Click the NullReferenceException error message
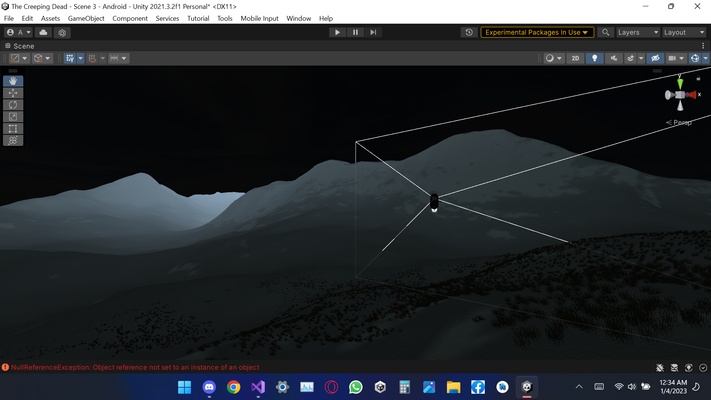This screenshot has width=711, height=400. (135, 367)
